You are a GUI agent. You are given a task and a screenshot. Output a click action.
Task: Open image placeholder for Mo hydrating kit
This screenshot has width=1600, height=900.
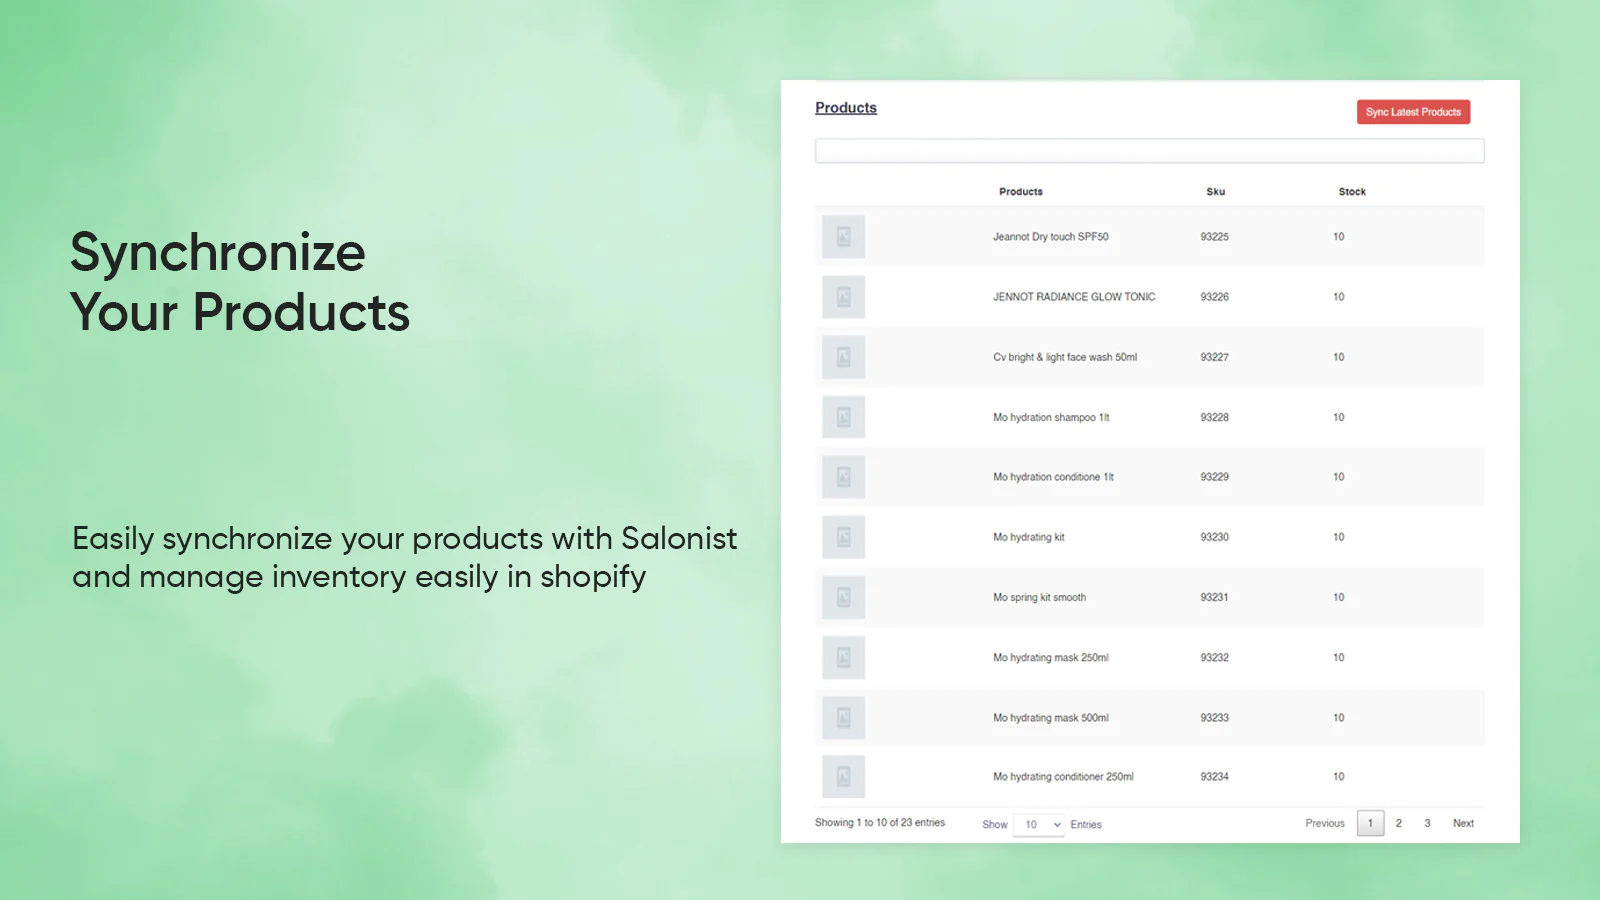(844, 537)
